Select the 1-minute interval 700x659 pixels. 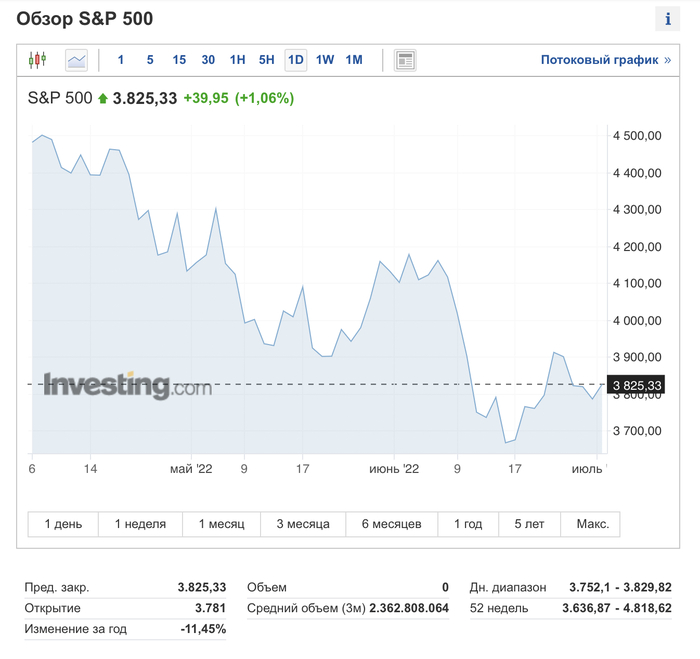point(121,60)
